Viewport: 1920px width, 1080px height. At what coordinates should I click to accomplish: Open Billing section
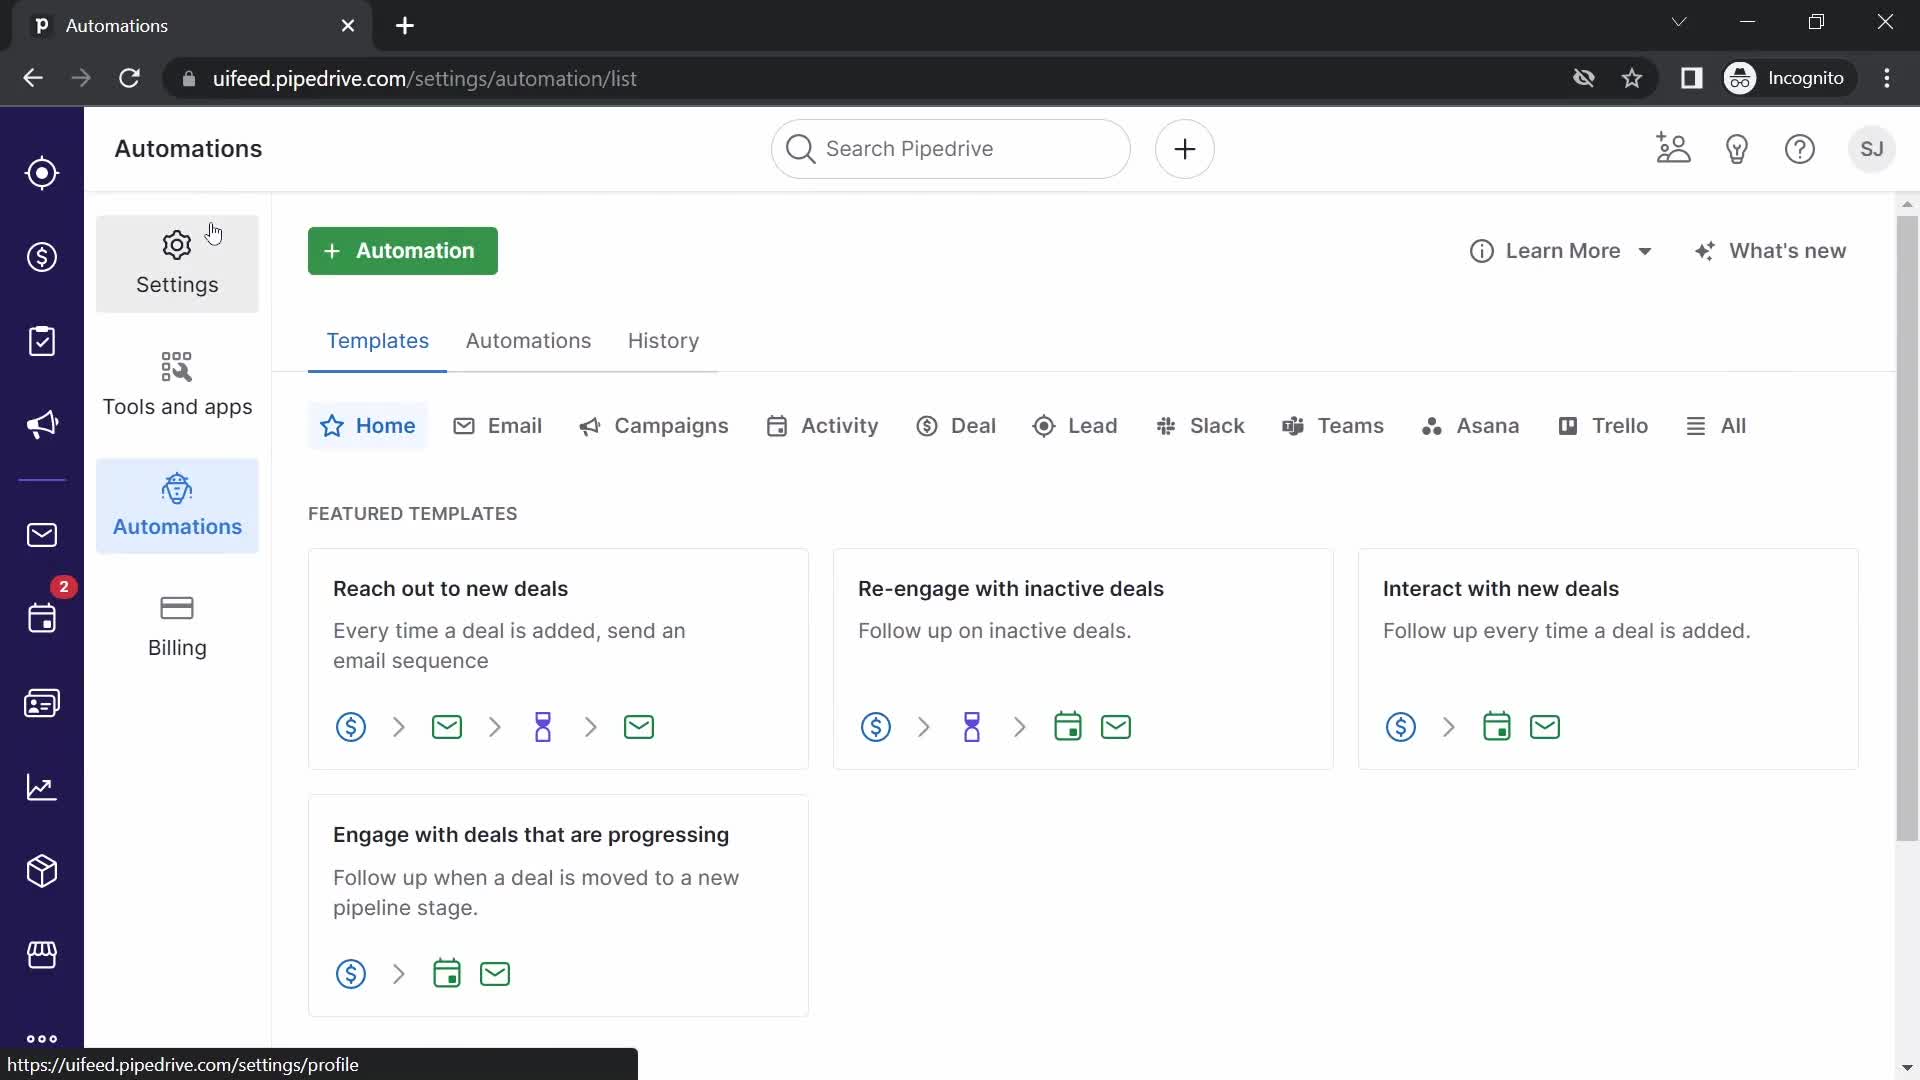tap(177, 627)
